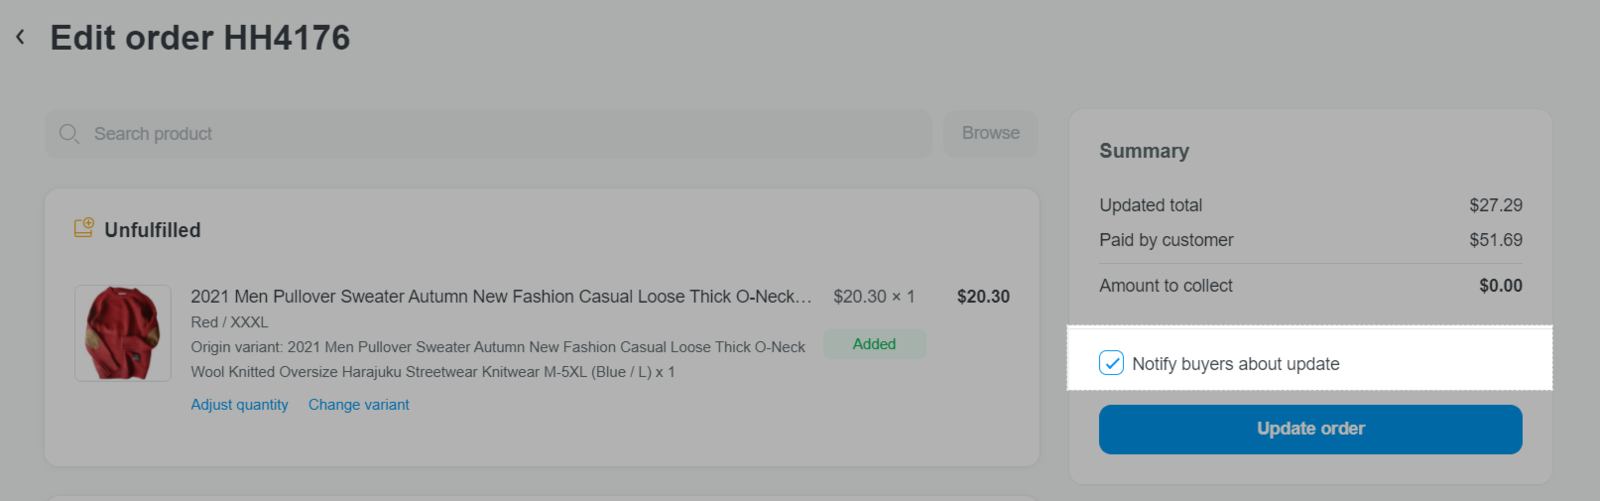Open the red sweater product thumbnail
Screen dimensions: 1600x501
[x=123, y=333]
